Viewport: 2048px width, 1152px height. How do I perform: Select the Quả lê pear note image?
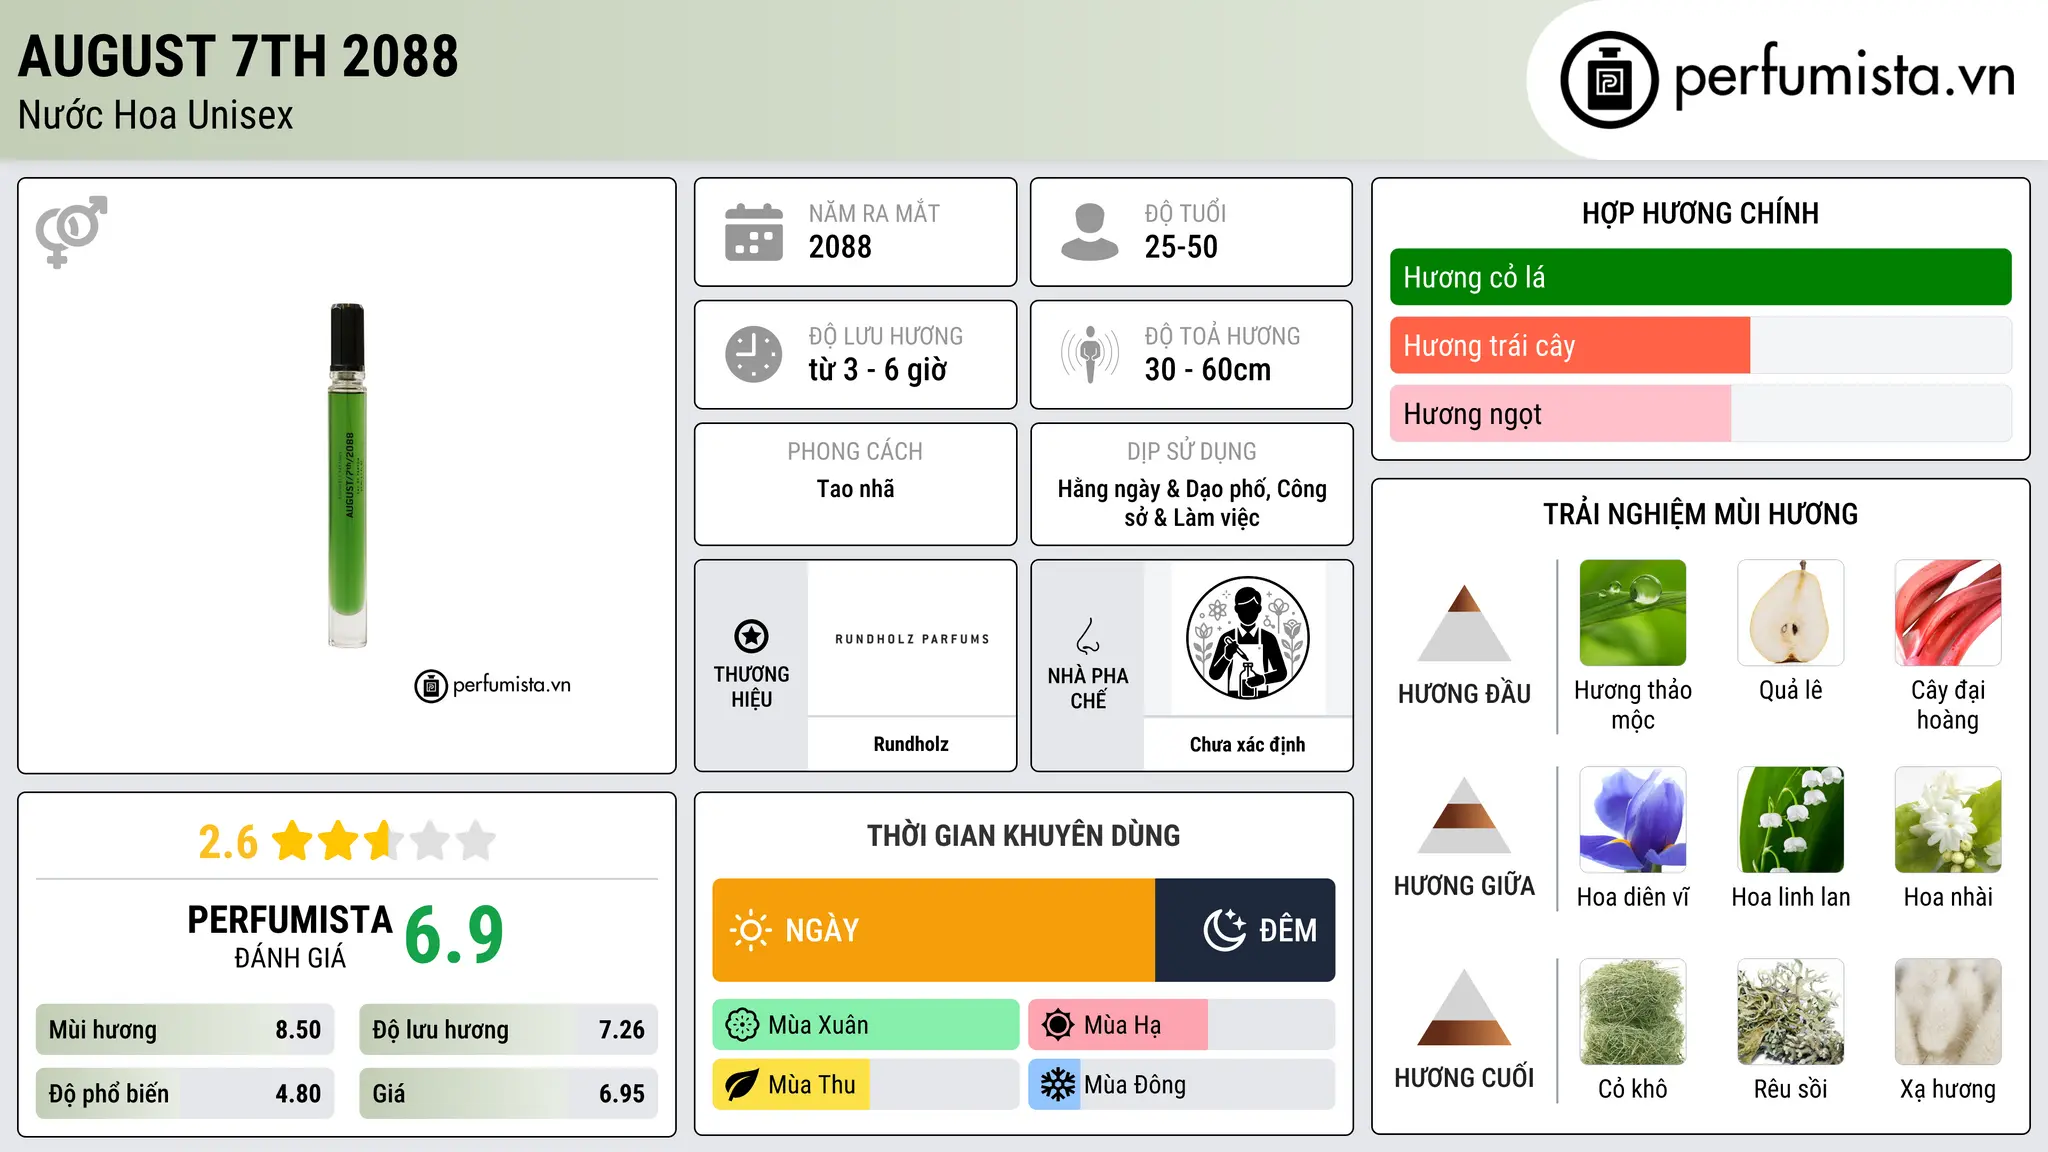(1790, 613)
